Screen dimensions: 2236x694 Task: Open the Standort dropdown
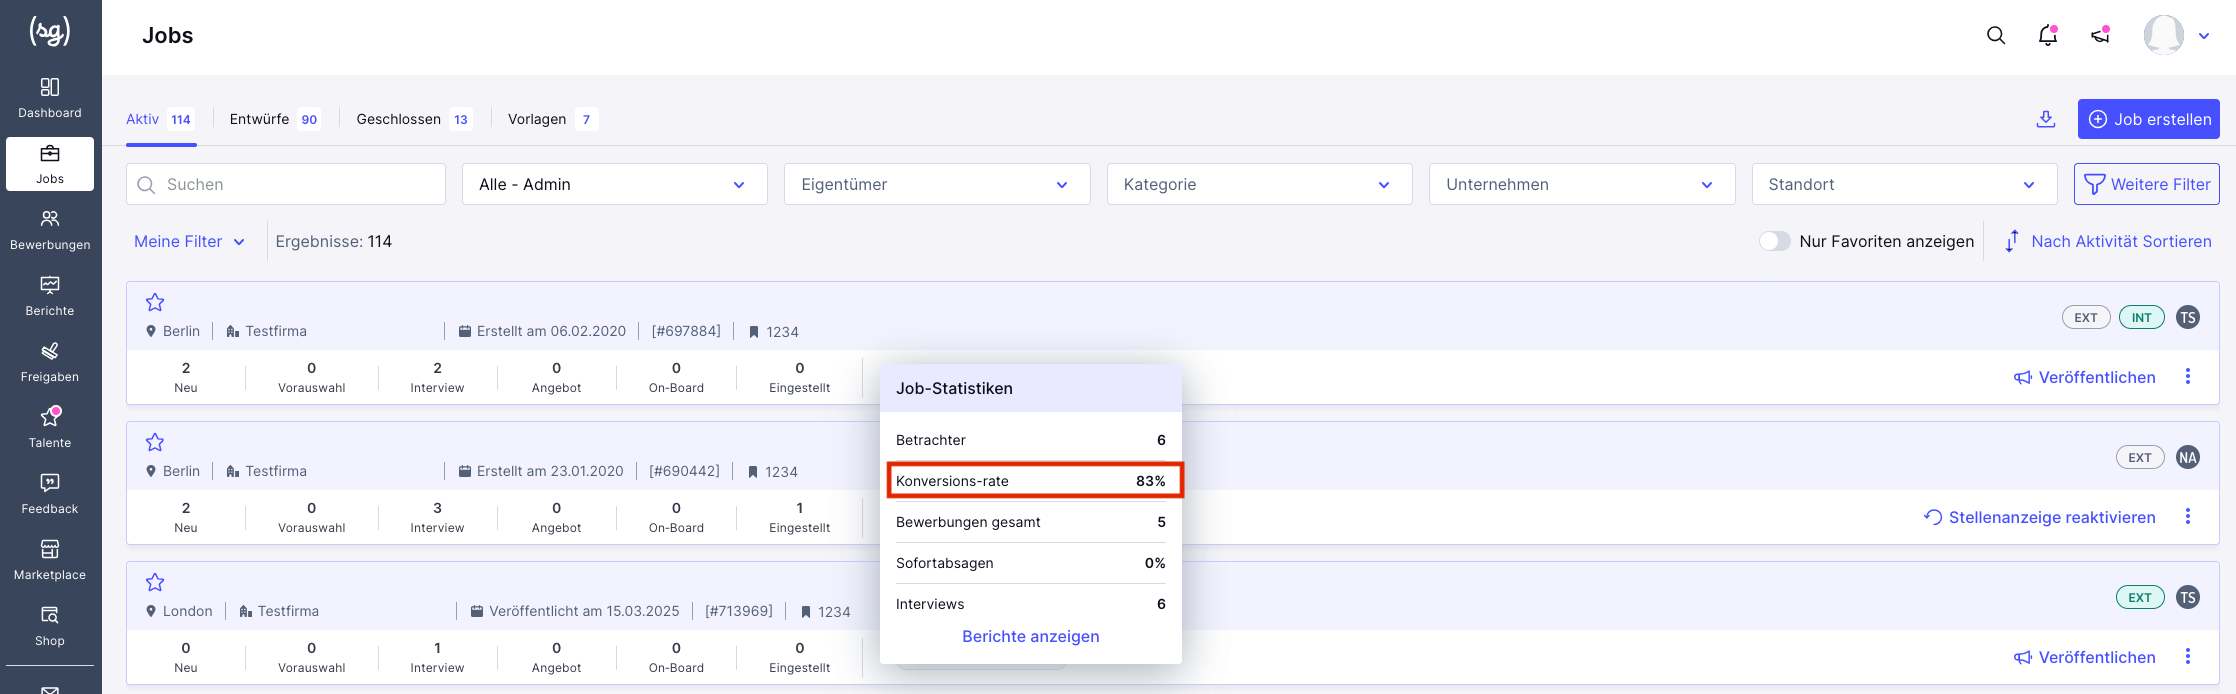[x=1905, y=184]
